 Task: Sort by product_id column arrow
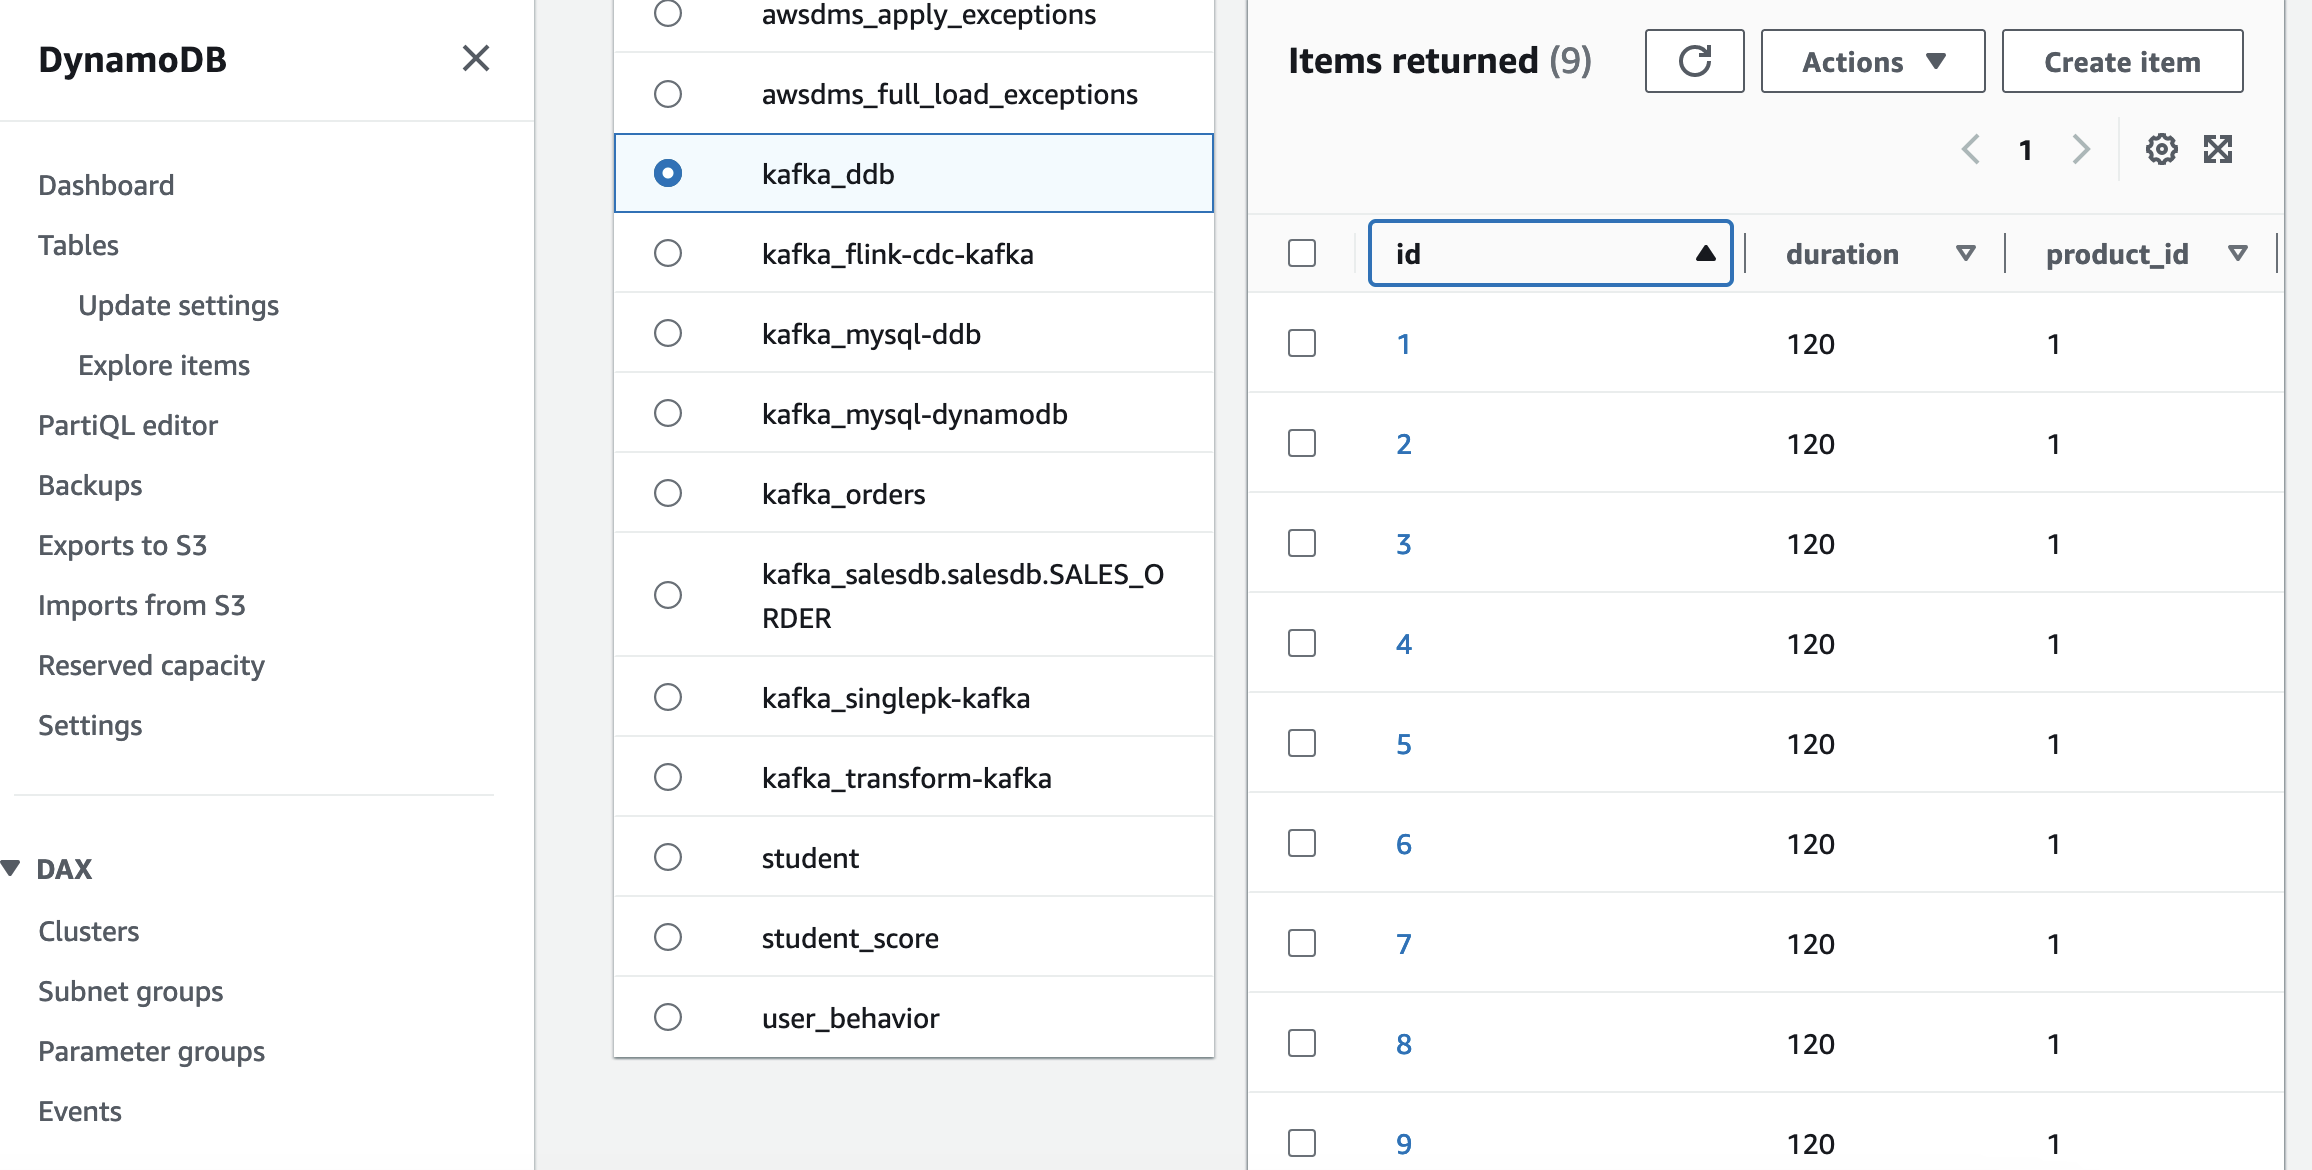tap(2238, 254)
